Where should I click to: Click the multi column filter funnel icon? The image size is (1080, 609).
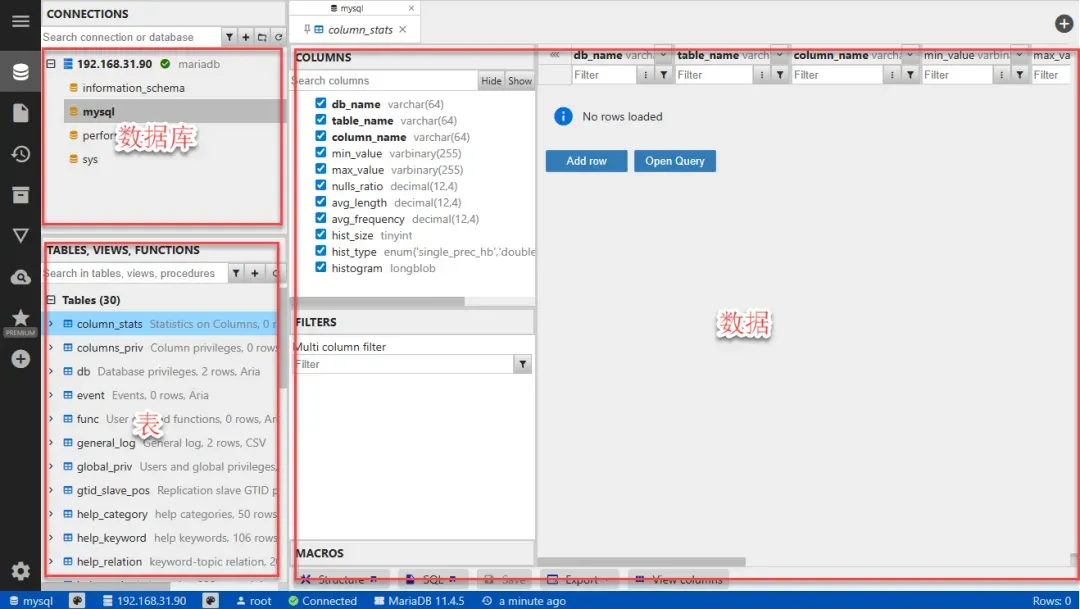click(523, 364)
